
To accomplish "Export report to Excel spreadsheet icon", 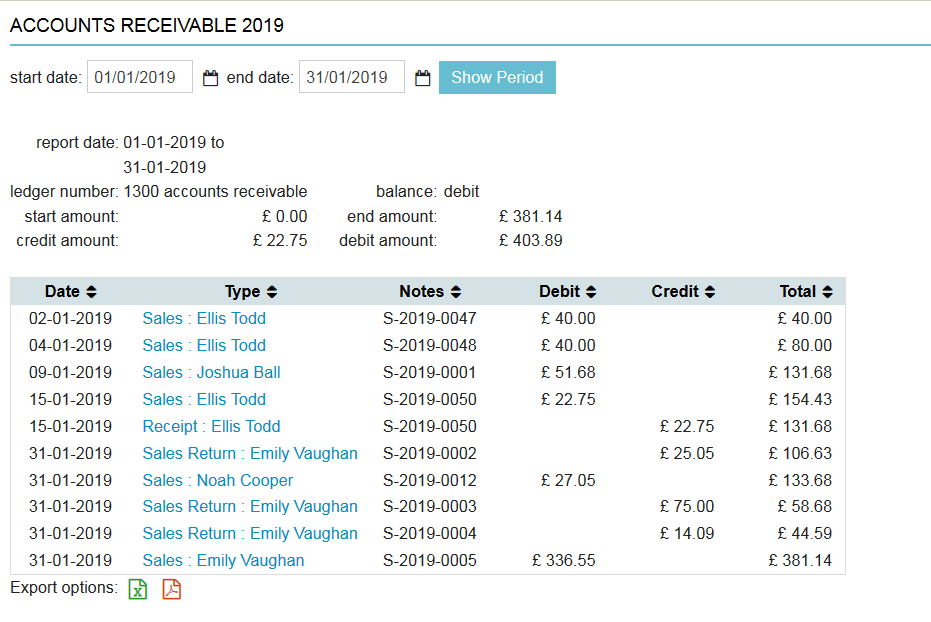I will click(x=138, y=589).
